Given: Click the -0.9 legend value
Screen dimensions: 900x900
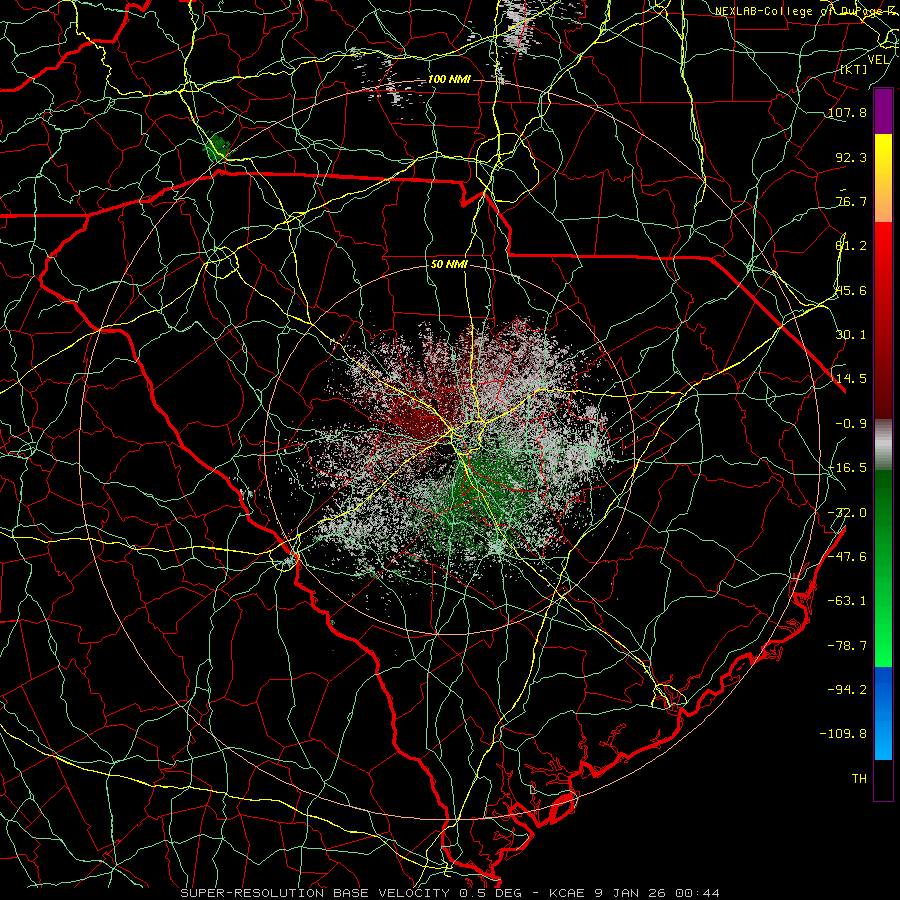Looking at the screenshot, I should pyautogui.click(x=851, y=423).
